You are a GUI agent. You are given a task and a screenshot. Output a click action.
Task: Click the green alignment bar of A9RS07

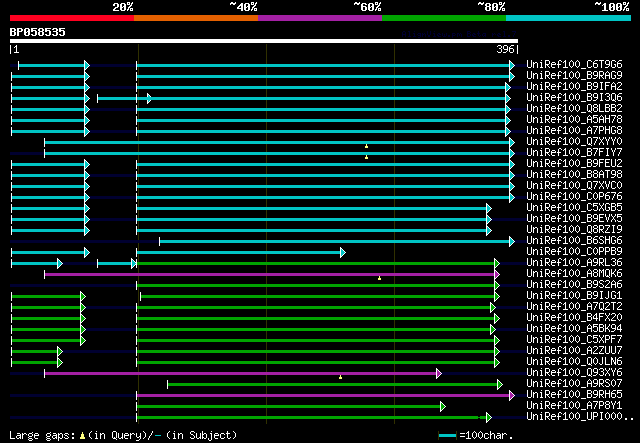(333, 385)
